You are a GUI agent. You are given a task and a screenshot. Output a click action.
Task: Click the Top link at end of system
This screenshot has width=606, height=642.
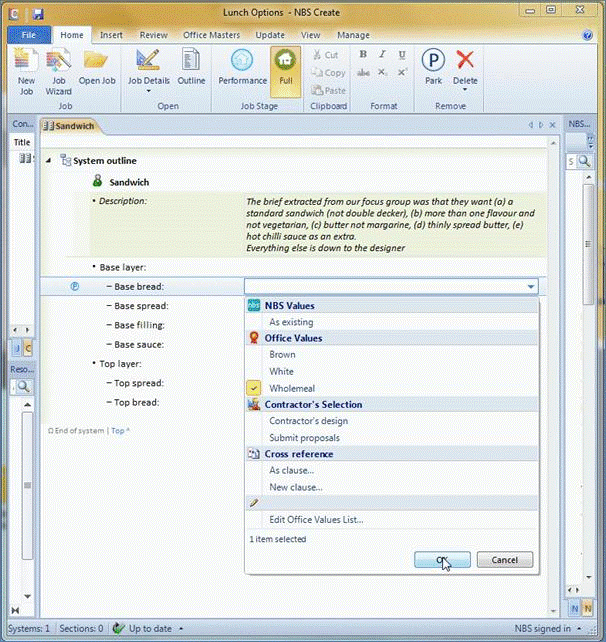coord(120,431)
